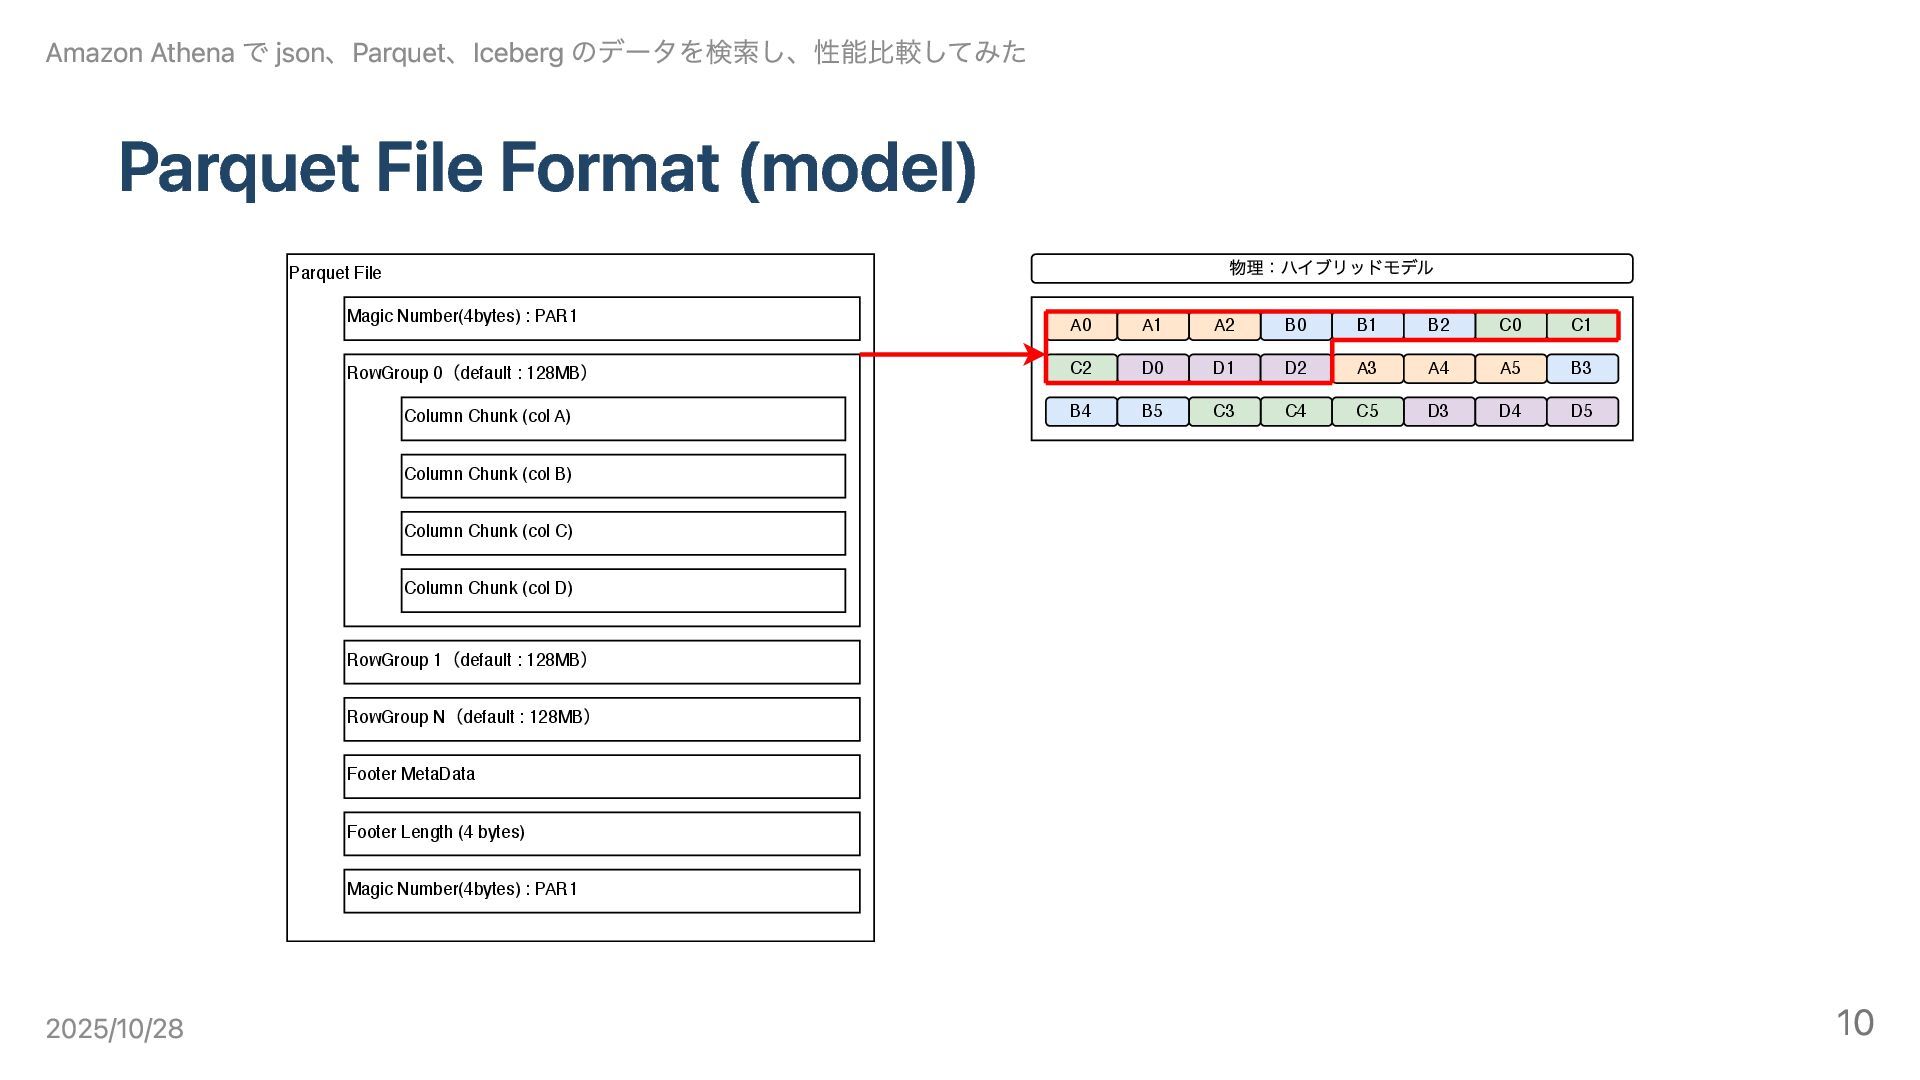Click the green C2 data cell
The width and height of the screenshot is (1920, 1080).
tap(1080, 369)
